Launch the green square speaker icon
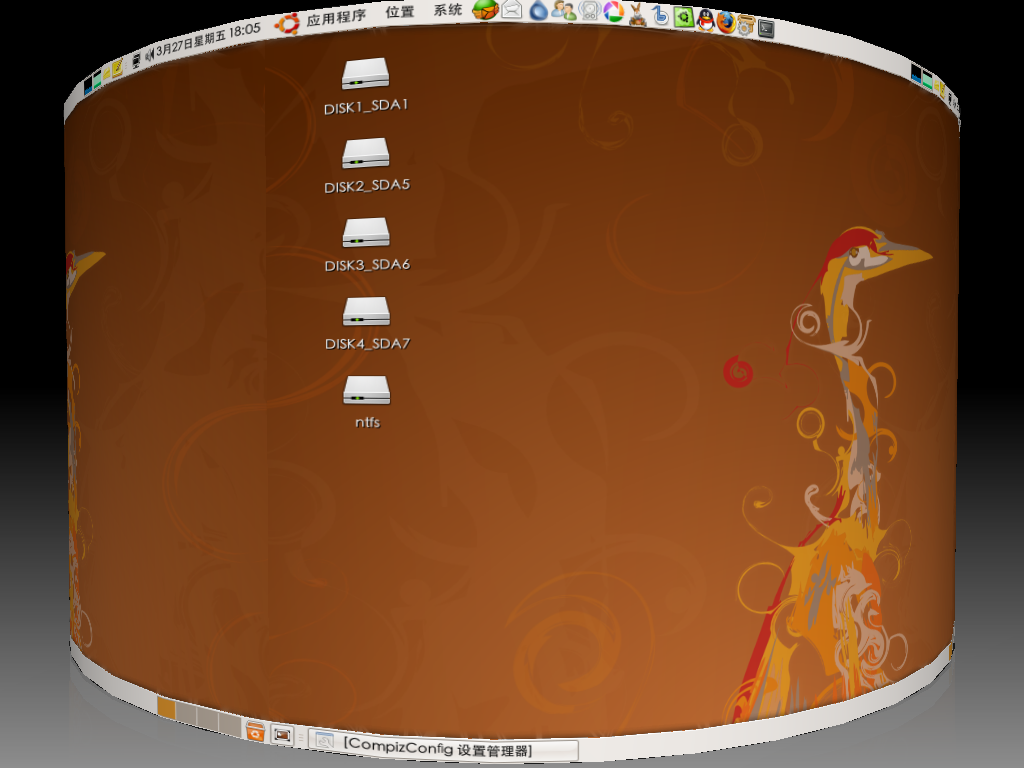This screenshot has height=768, width=1024. click(x=683, y=16)
